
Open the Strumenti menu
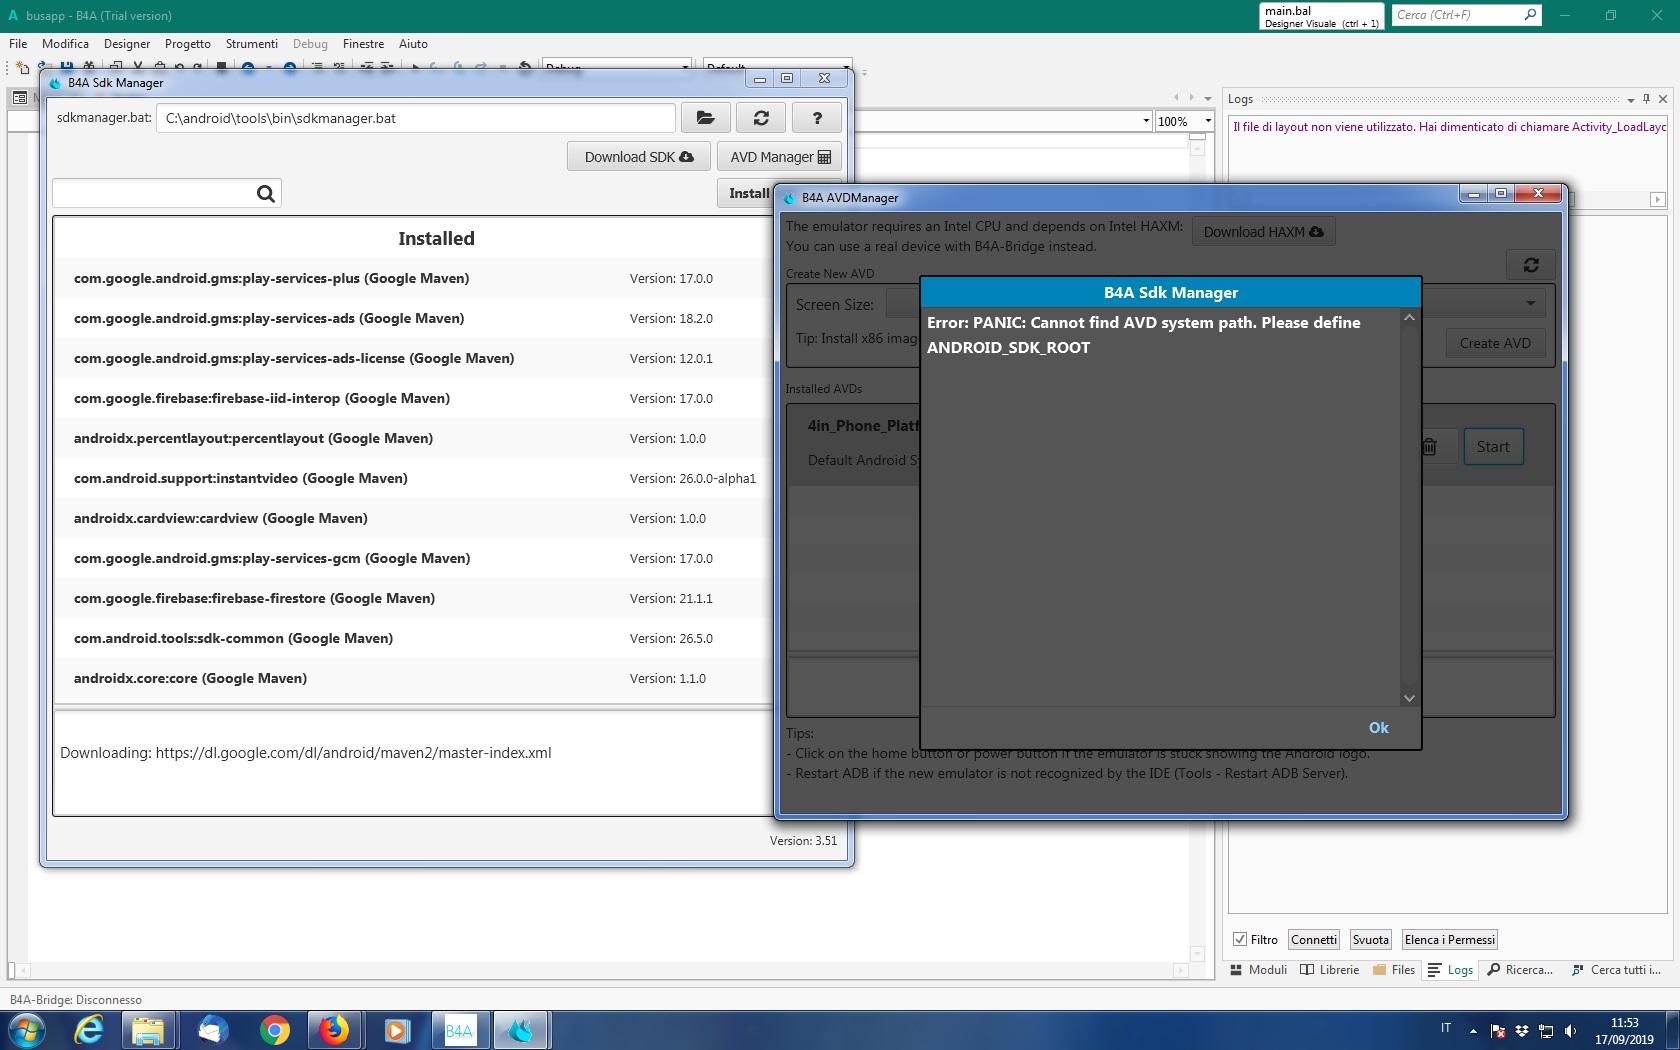point(252,44)
